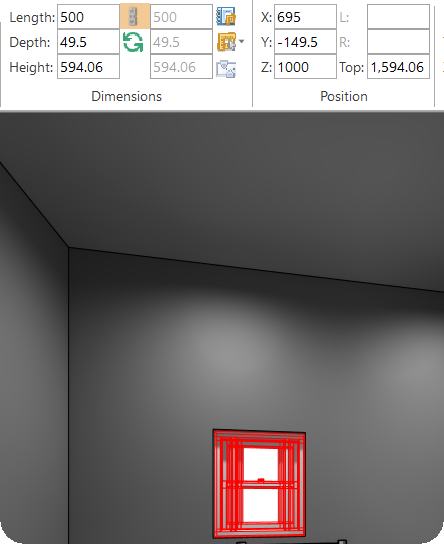Click the Dimensions group label

coord(127,96)
